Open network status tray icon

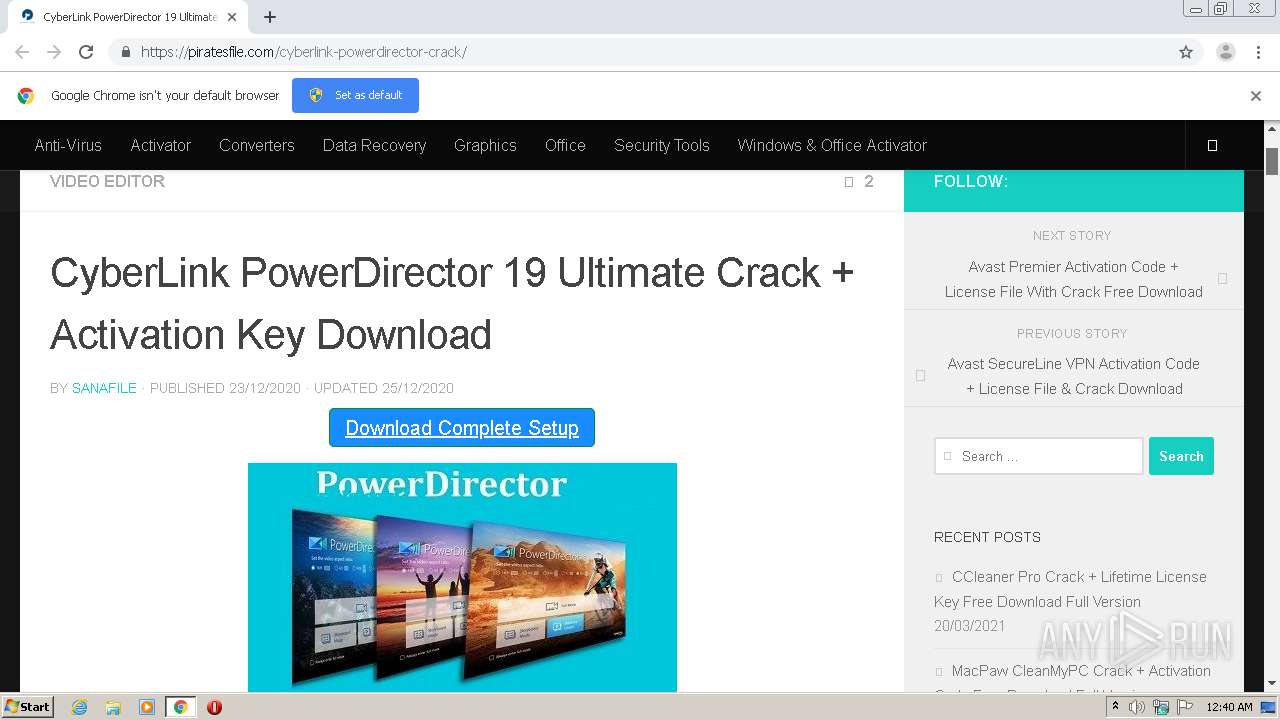[x=1161, y=707]
